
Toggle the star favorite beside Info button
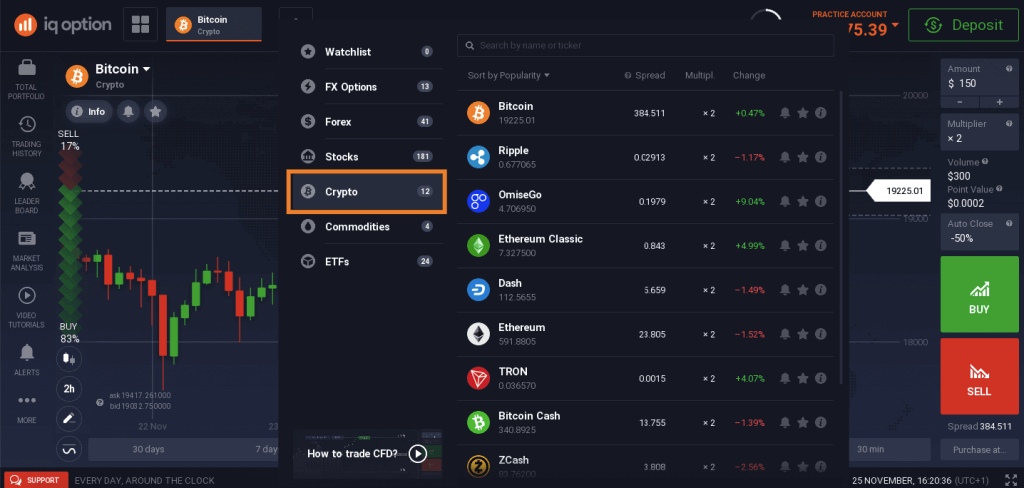click(x=155, y=112)
